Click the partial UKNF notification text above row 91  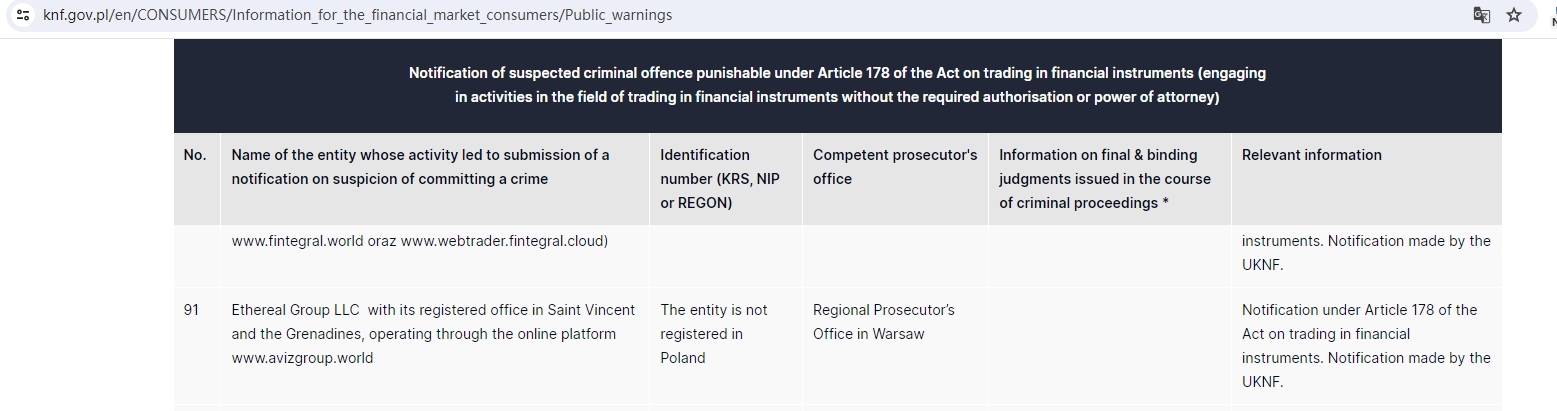coord(1366,253)
